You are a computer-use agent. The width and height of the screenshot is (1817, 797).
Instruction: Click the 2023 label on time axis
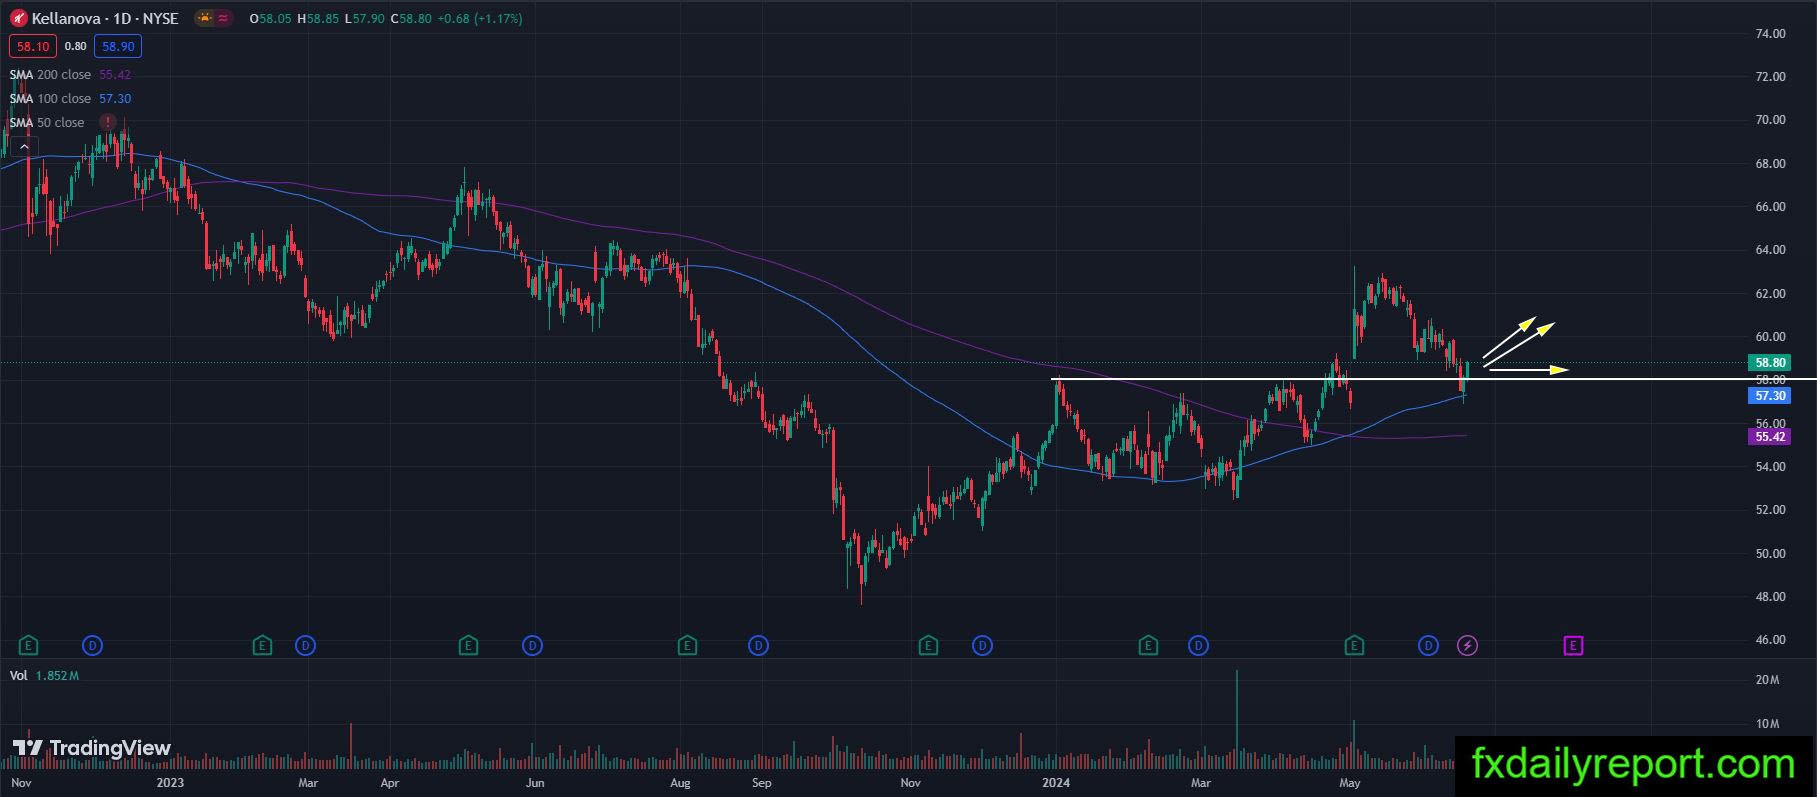pyautogui.click(x=170, y=783)
